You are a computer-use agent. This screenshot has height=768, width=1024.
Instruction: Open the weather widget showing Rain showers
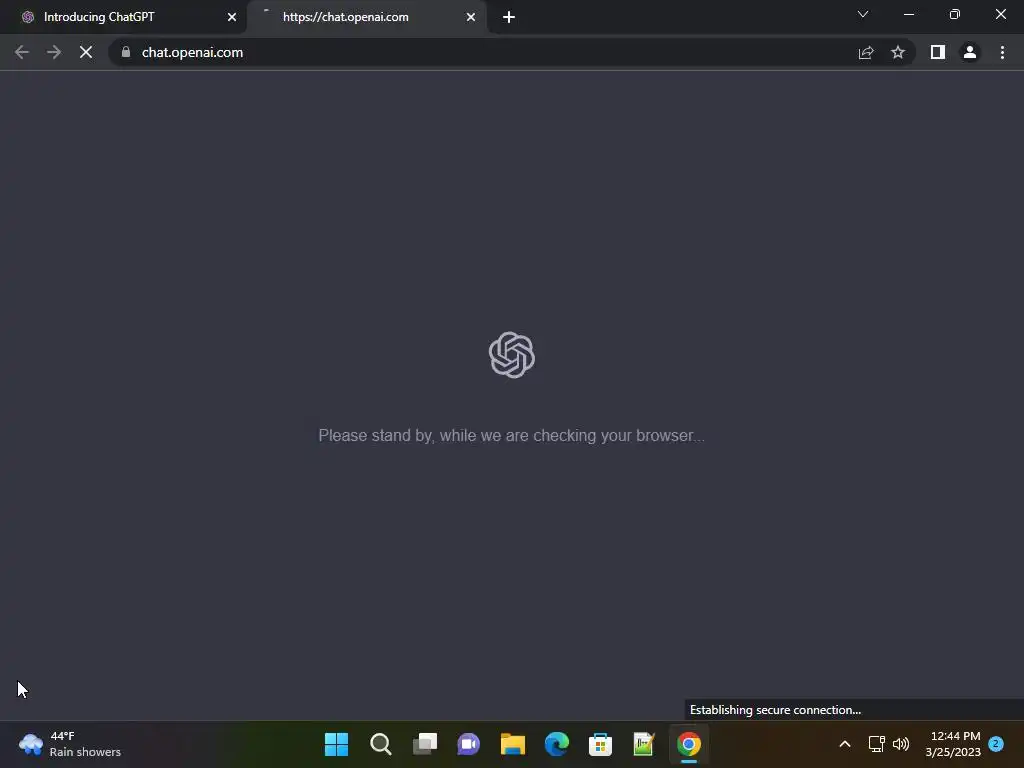[71, 744]
